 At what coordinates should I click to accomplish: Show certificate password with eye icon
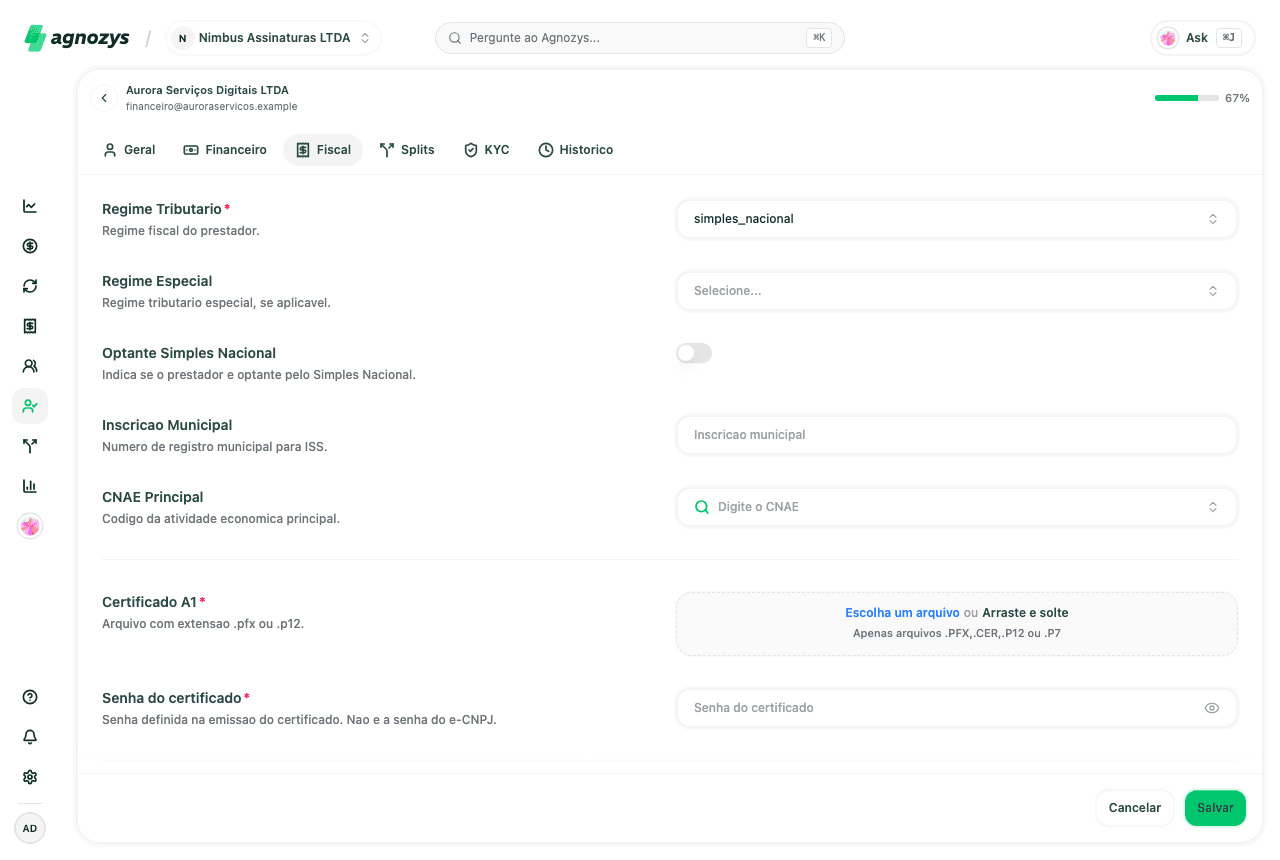[1212, 708]
